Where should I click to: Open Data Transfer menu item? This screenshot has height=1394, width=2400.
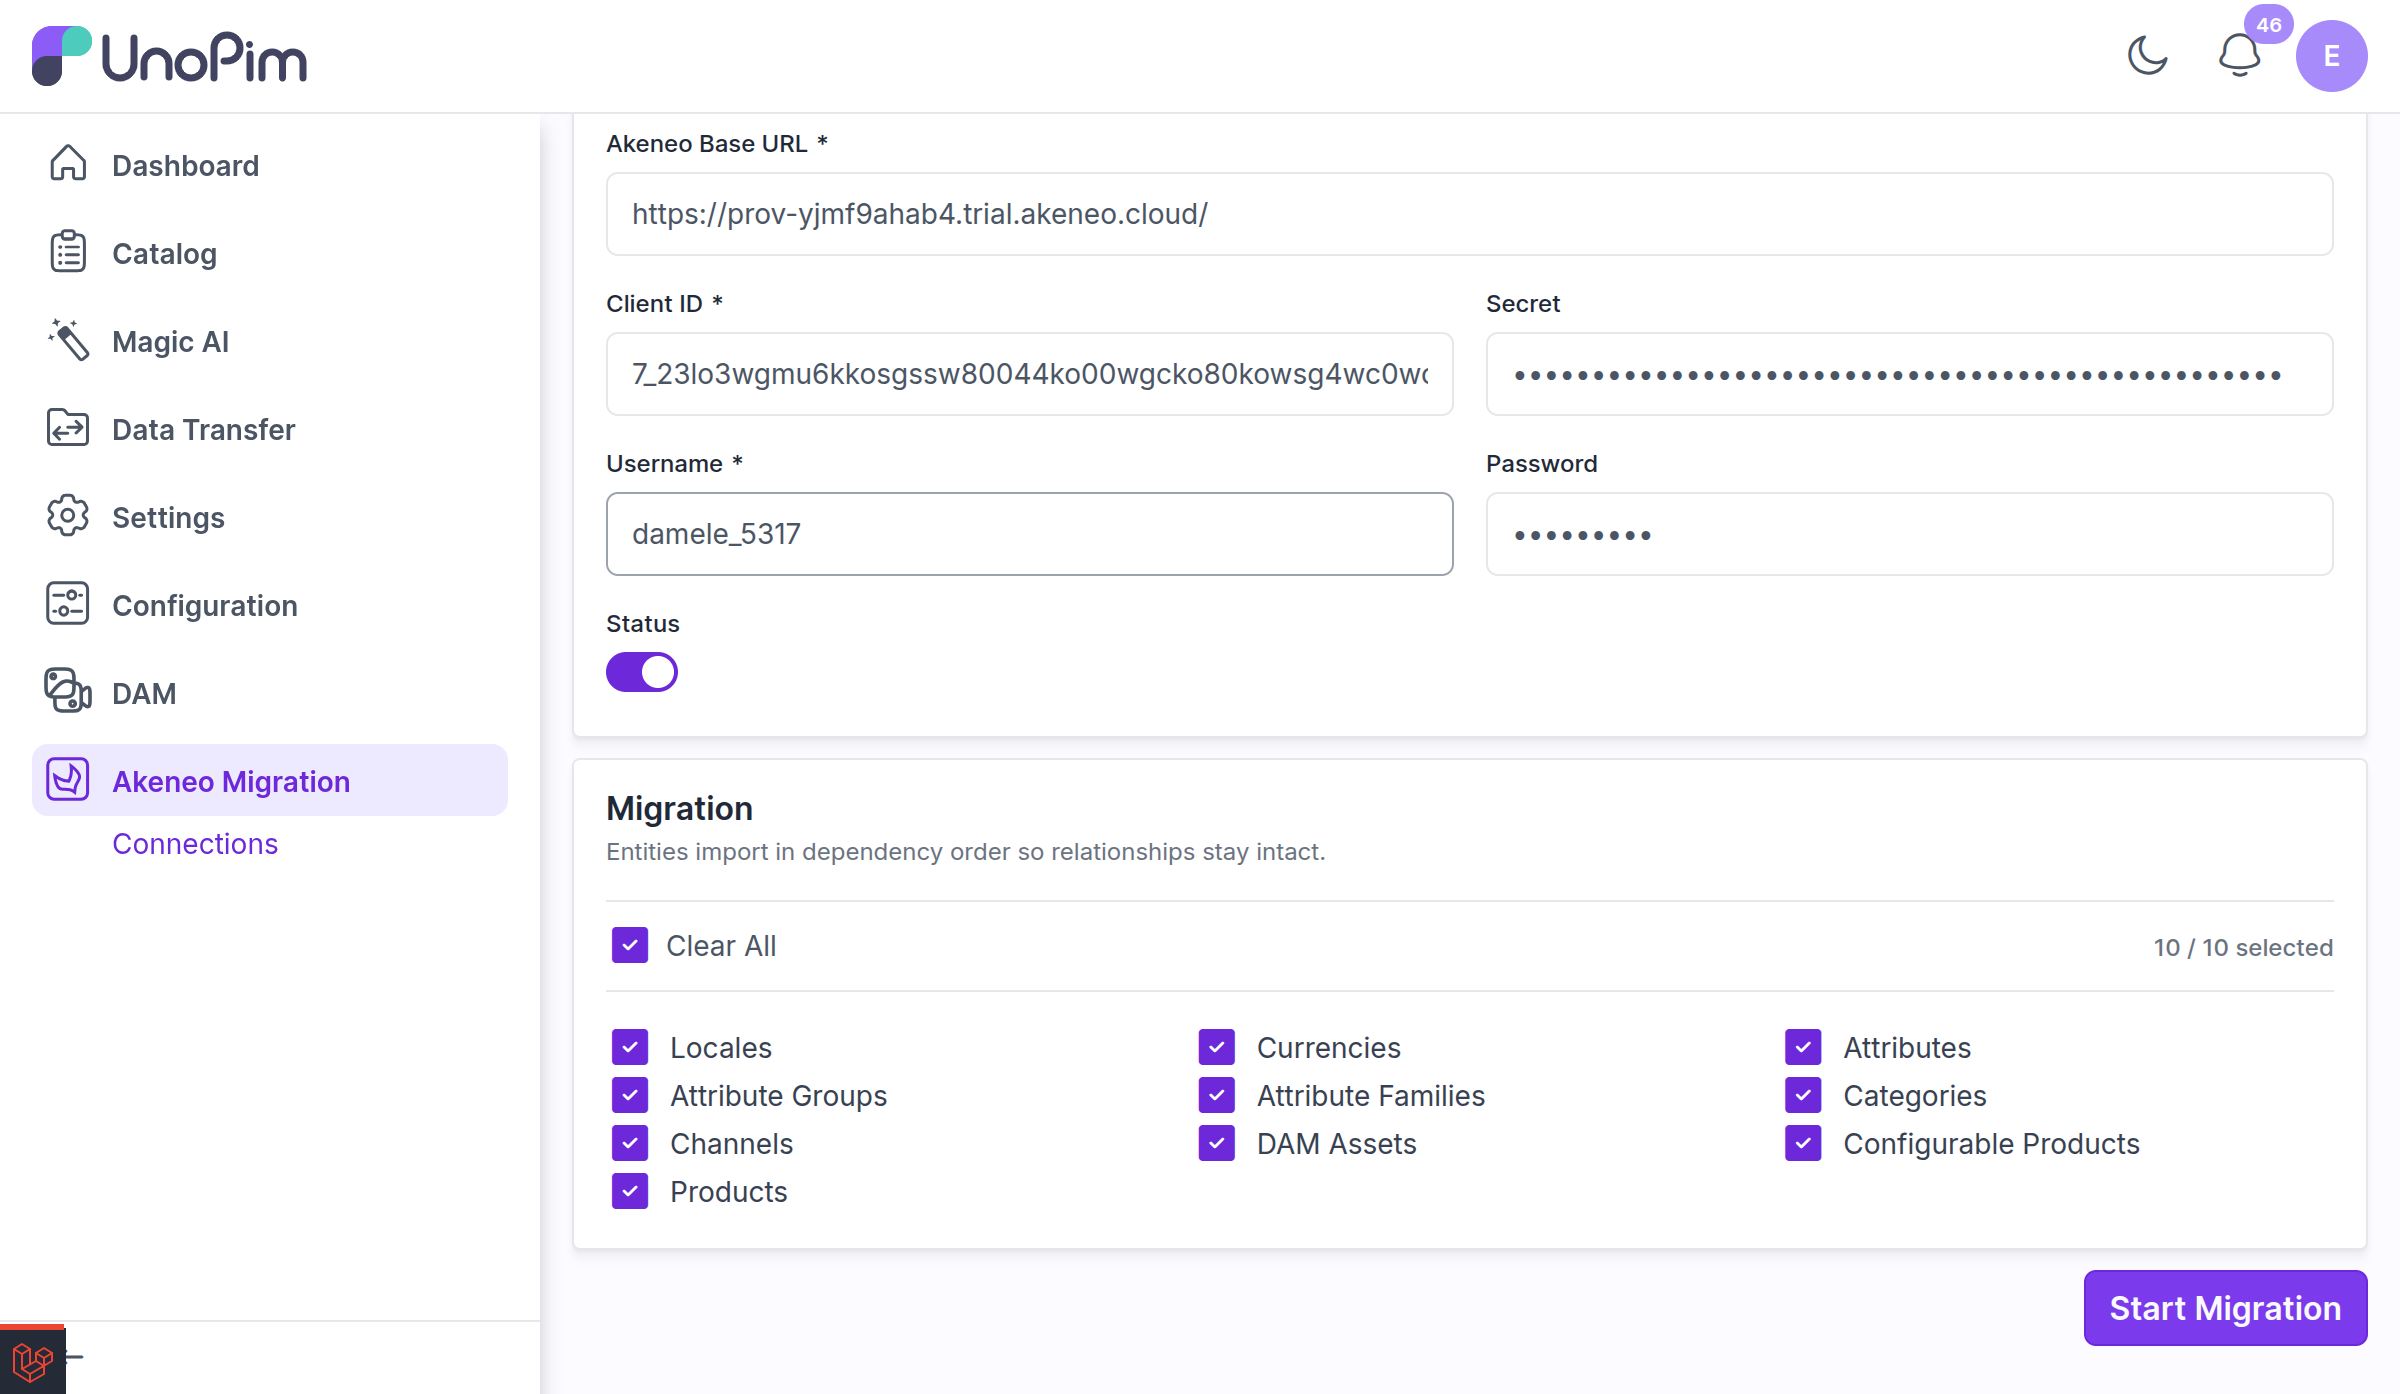click(x=270, y=429)
